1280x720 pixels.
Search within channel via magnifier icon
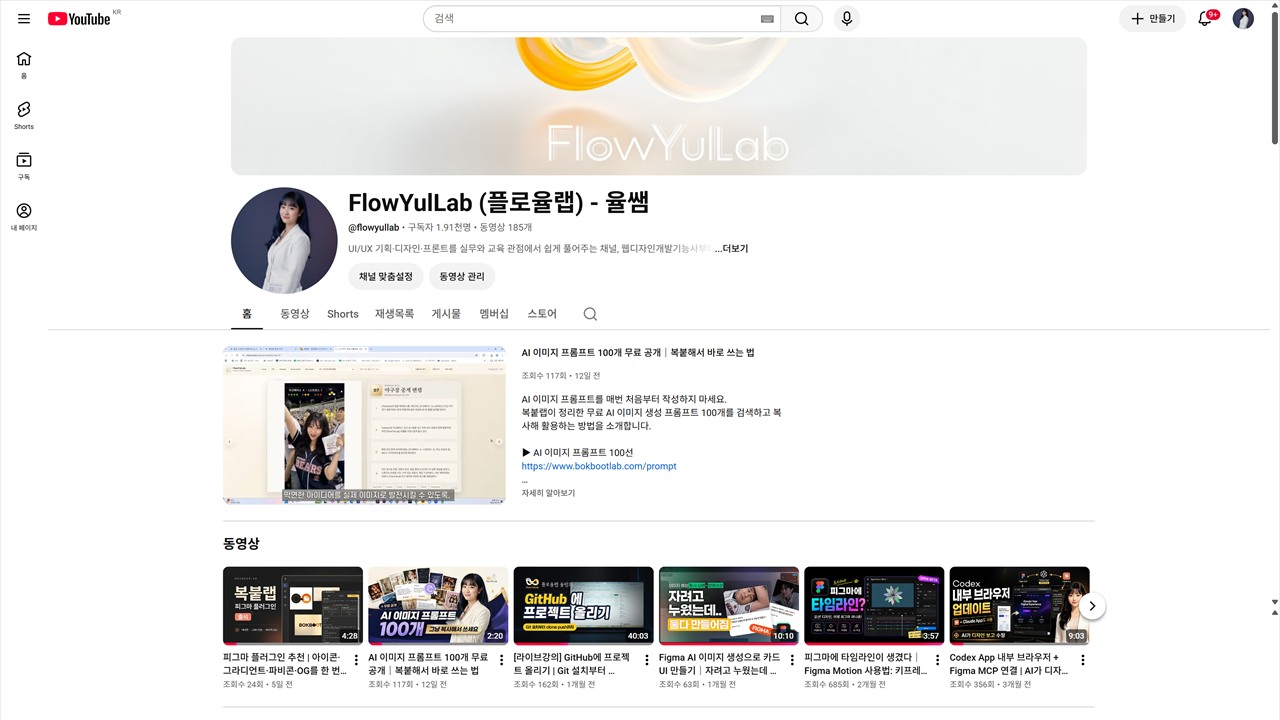pos(590,314)
